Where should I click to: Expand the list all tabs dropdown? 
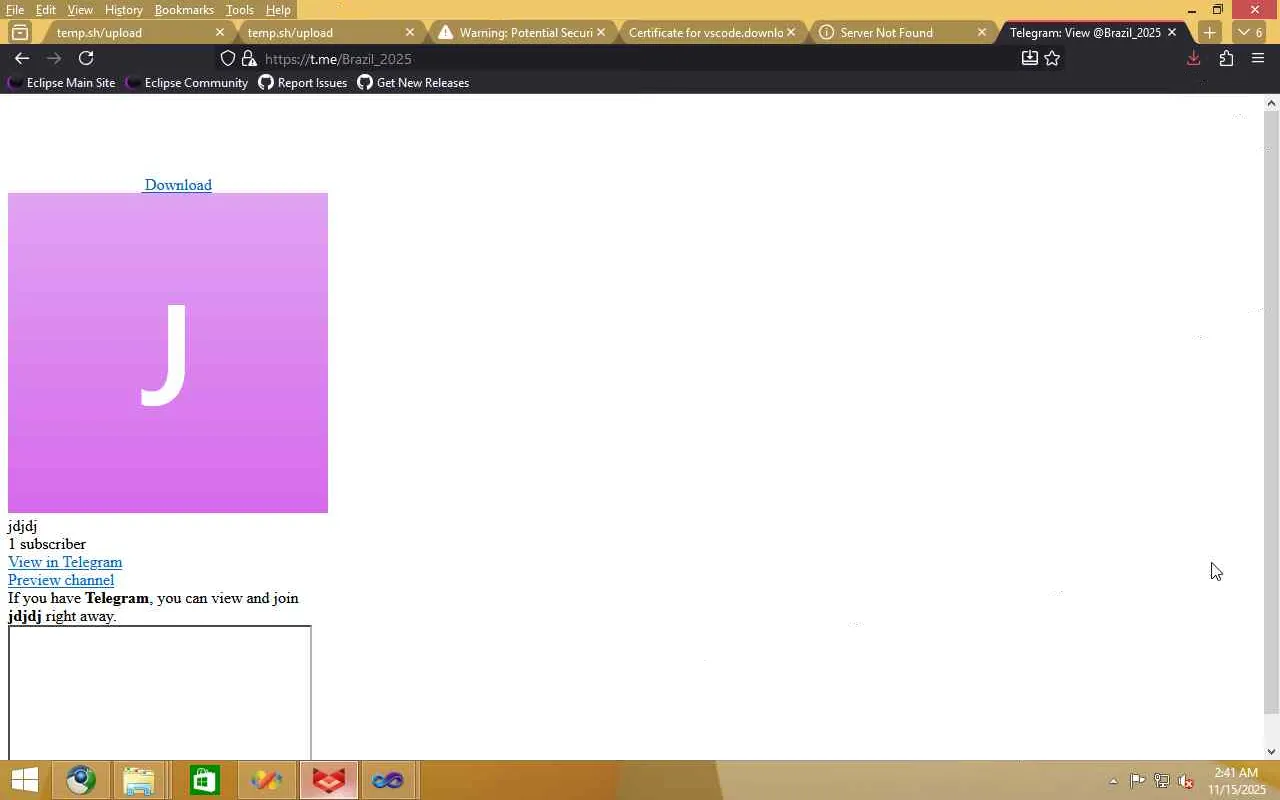coord(1250,32)
